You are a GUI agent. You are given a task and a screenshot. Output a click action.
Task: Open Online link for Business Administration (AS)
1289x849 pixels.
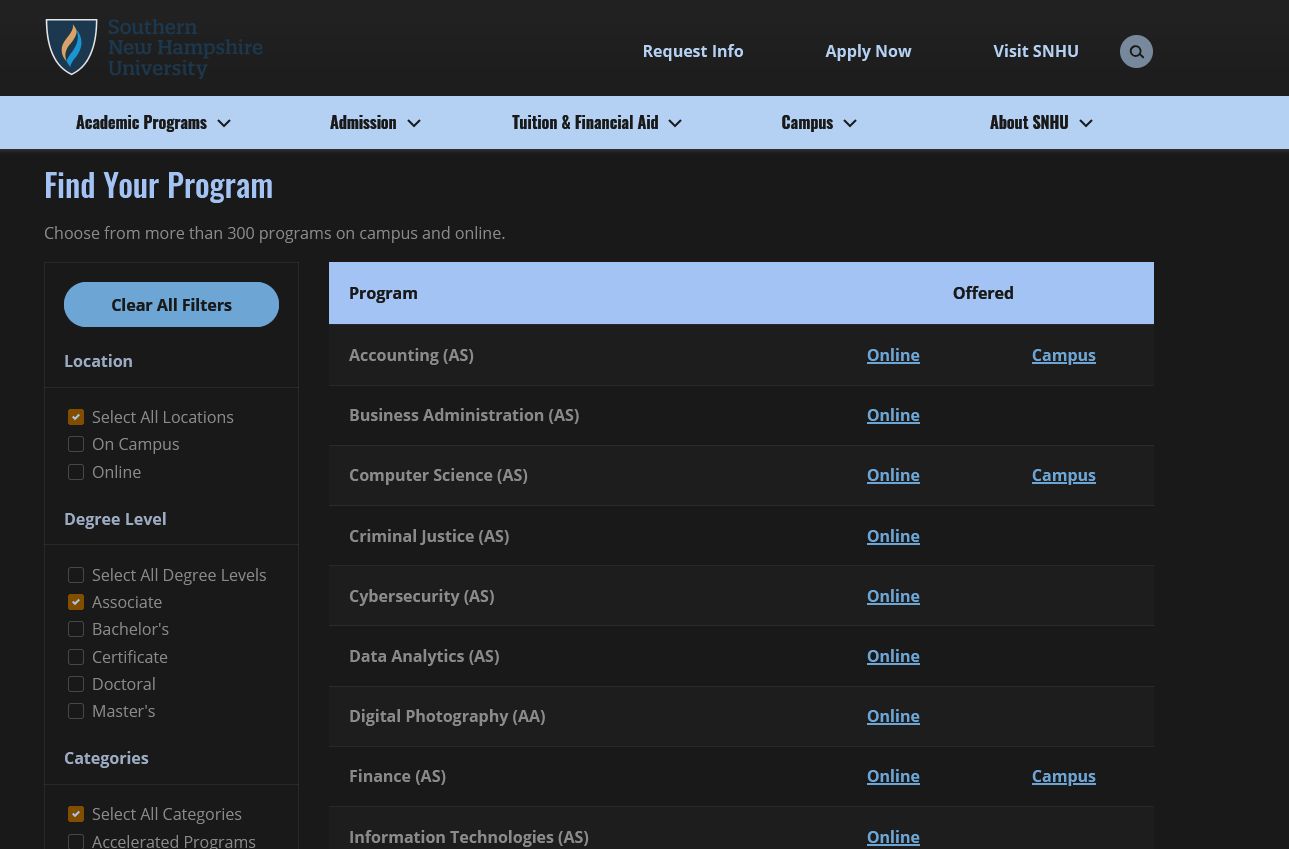[893, 415]
